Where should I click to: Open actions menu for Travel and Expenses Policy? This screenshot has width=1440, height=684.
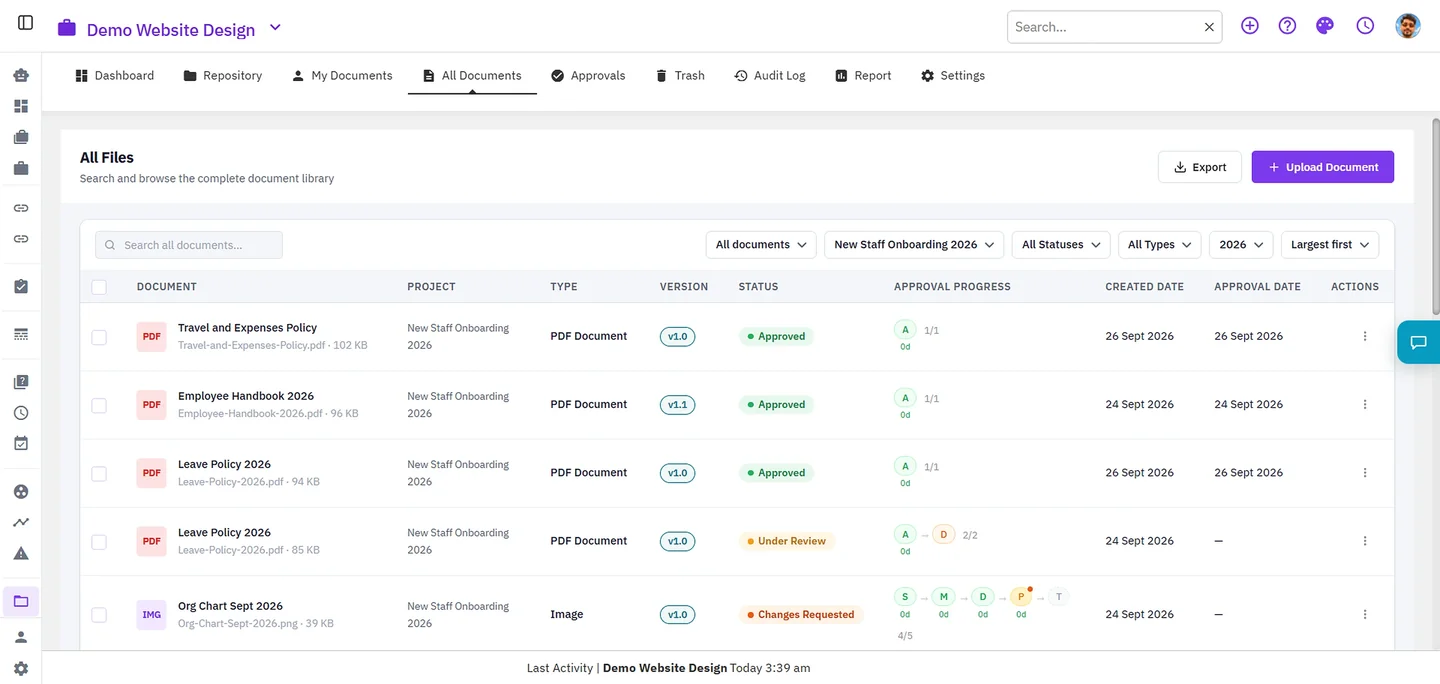pos(1365,336)
